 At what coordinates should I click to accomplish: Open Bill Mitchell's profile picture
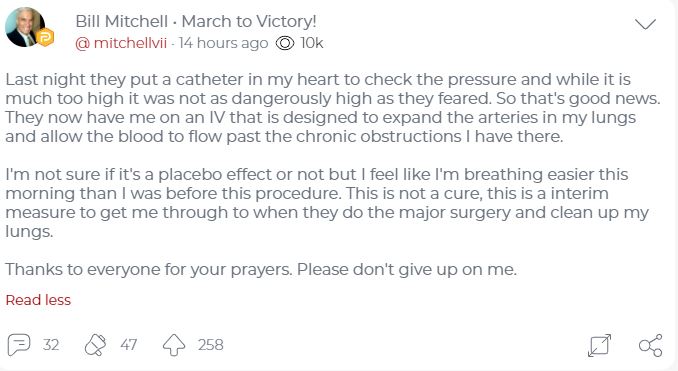tap(25, 27)
